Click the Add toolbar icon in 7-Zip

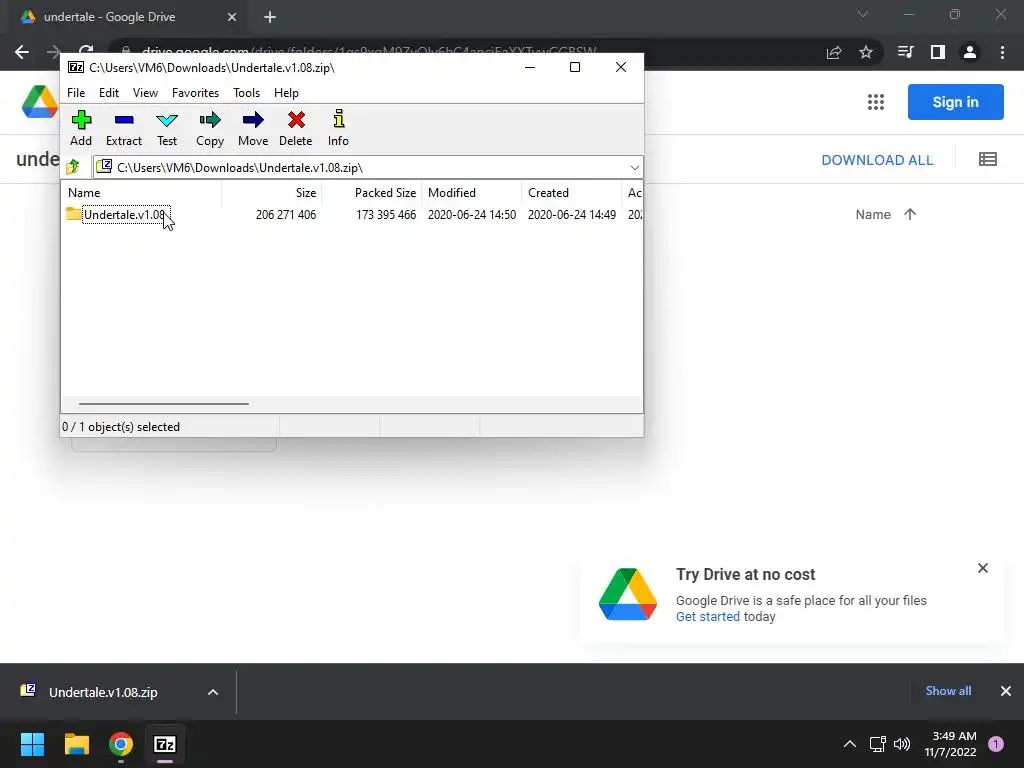point(81,128)
